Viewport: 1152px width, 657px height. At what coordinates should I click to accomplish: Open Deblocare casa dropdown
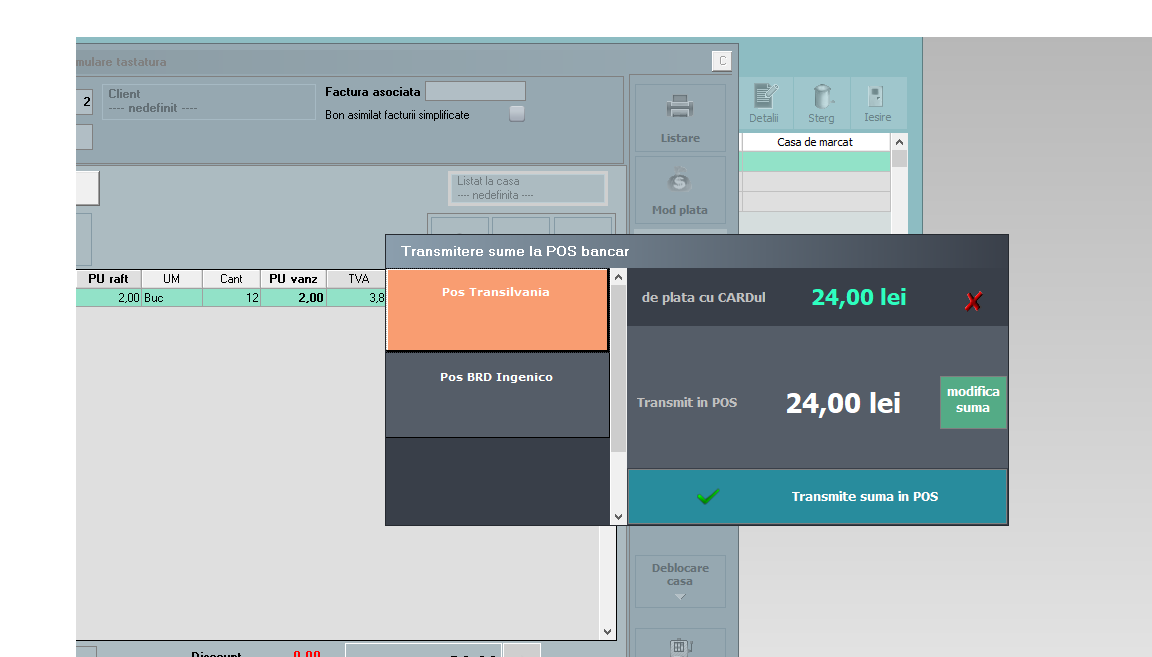pyautogui.click(x=680, y=581)
